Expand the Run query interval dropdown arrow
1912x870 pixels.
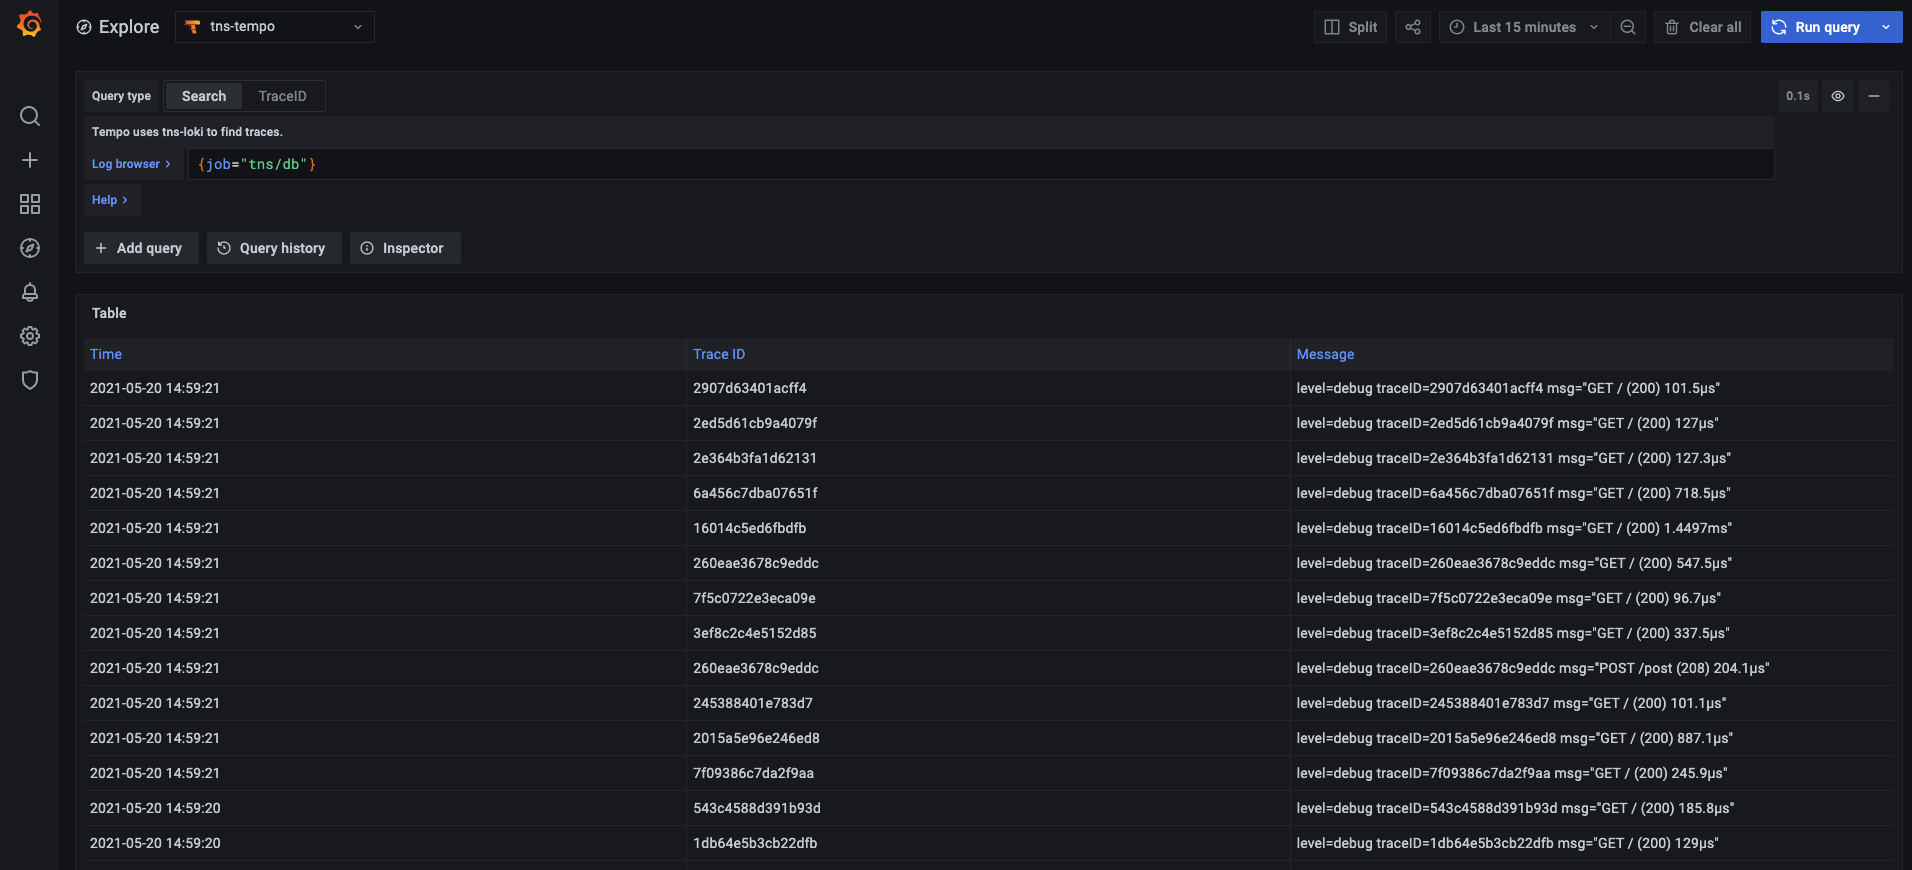(x=1886, y=27)
